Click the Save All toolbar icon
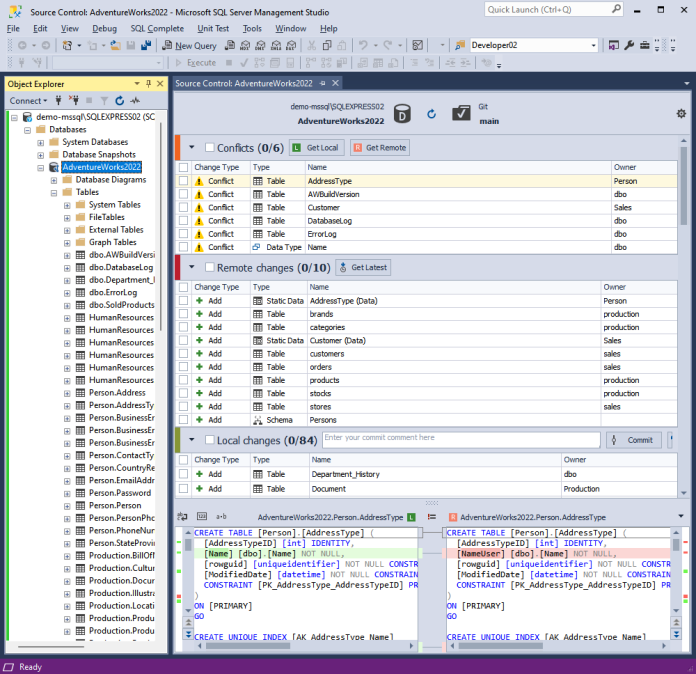696x674 pixels. click(146, 45)
